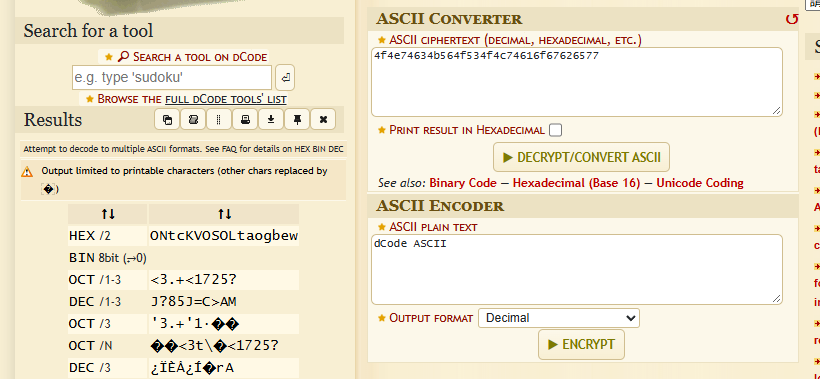Submit the tool search with the enter icon
The width and height of the screenshot is (820, 379).
(285, 78)
